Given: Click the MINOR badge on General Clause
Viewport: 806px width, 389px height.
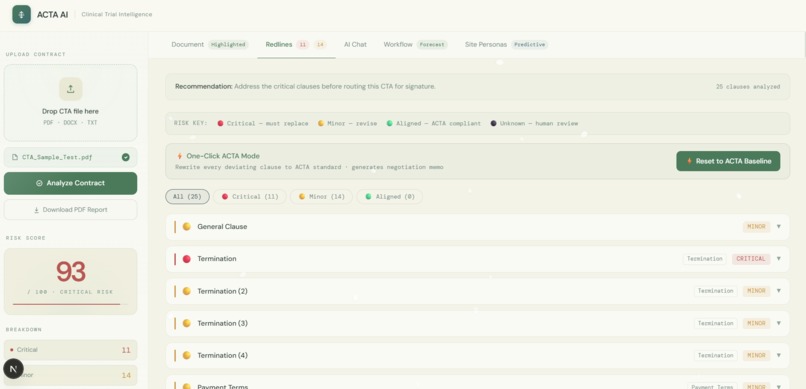Looking at the screenshot, I should click(756, 227).
